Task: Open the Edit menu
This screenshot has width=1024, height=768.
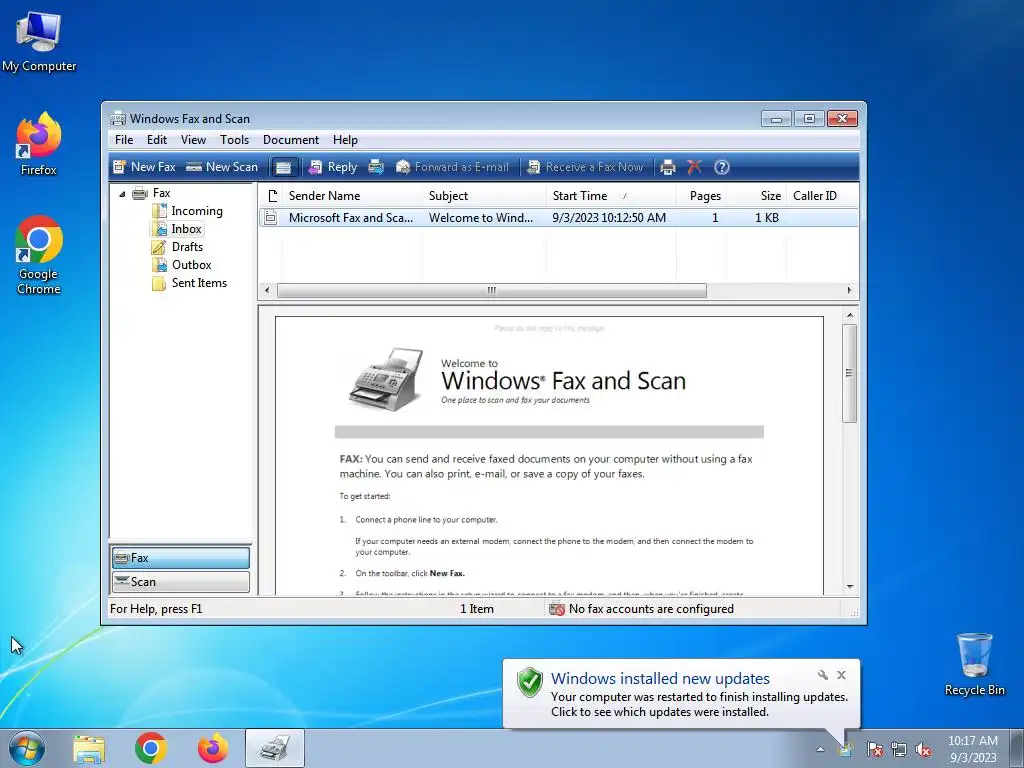Action: [x=157, y=140]
